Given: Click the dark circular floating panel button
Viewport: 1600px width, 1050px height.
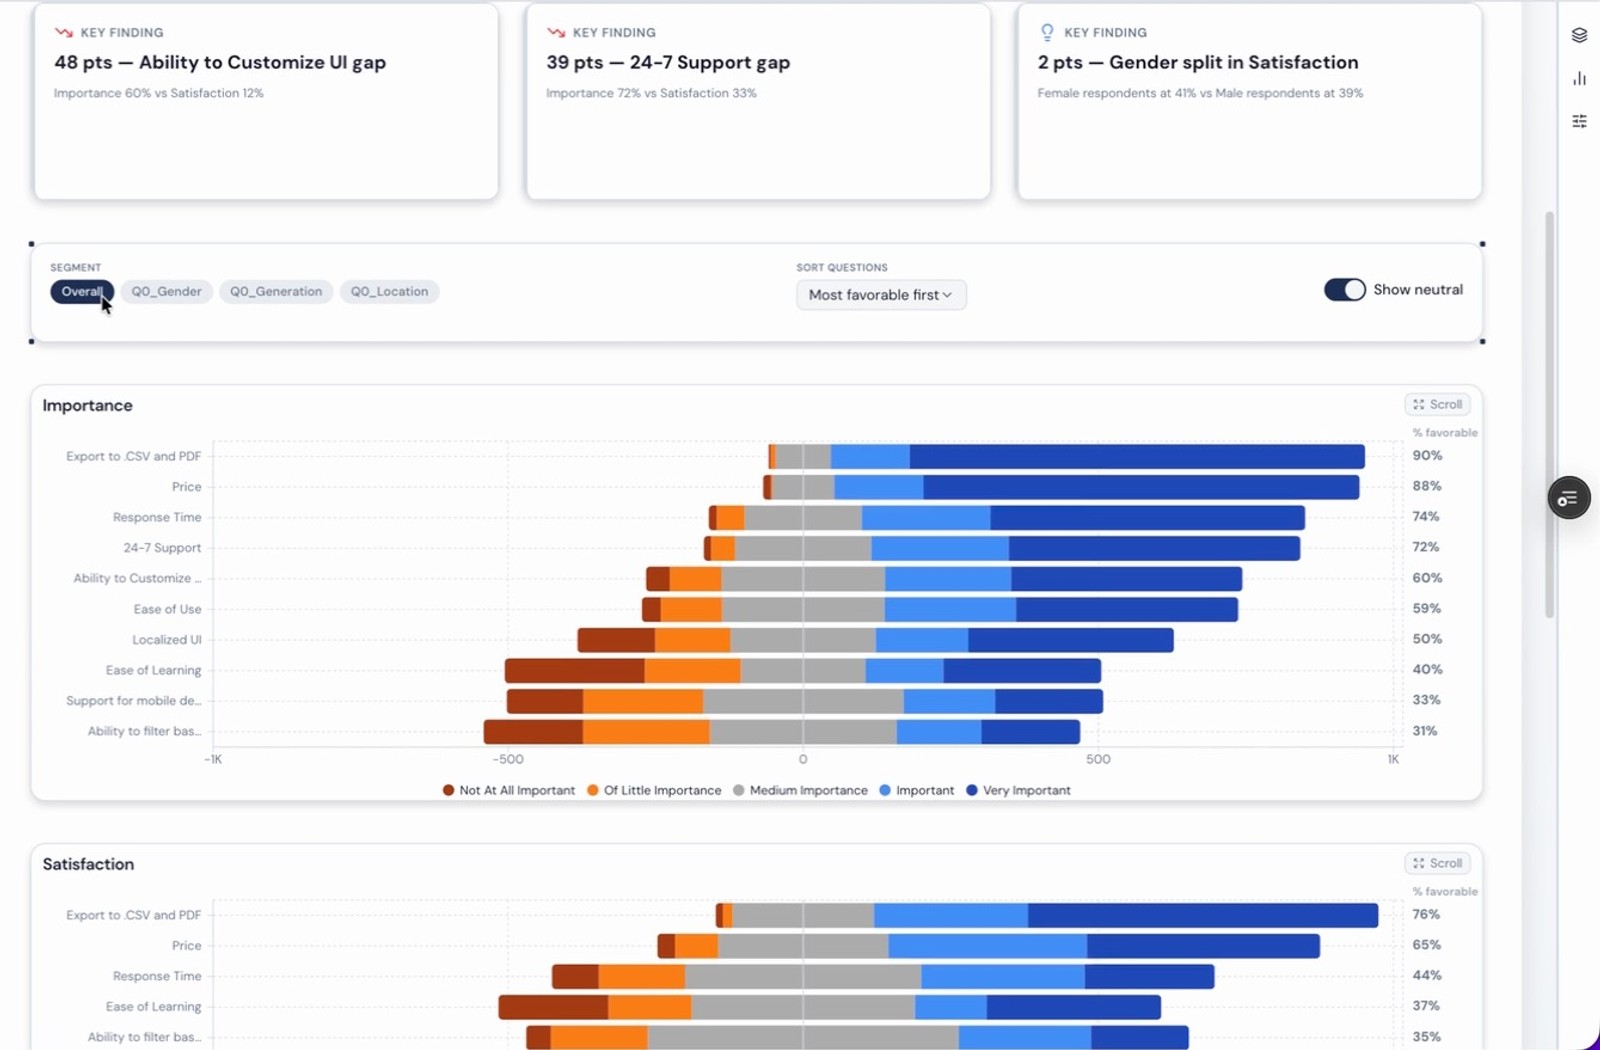Looking at the screenshot, I should tap(1569, 498).
